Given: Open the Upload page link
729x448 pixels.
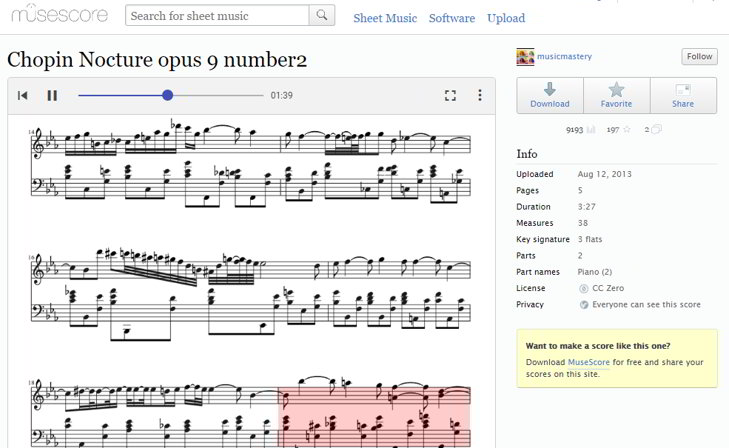Looking at the screenshot, I should click(506, 18).
